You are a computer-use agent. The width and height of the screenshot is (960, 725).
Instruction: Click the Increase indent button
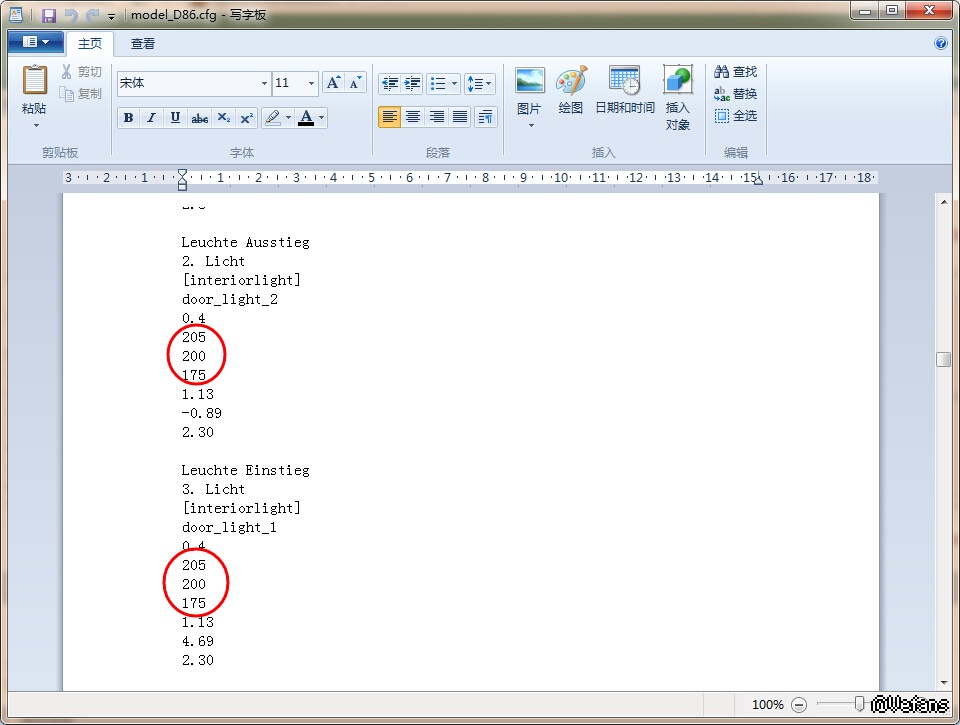tap(412, 83)
